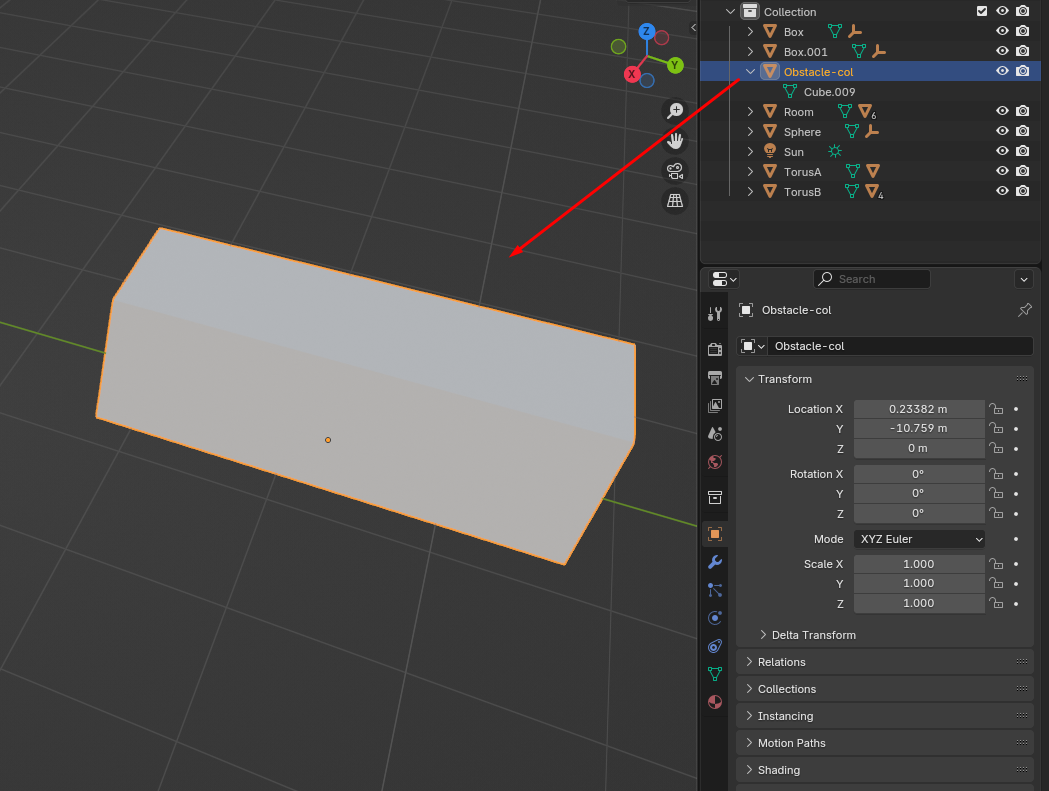1049x791 pixels.
Task: Click the zoom view magnifier icon
Action: coord(675,111)
